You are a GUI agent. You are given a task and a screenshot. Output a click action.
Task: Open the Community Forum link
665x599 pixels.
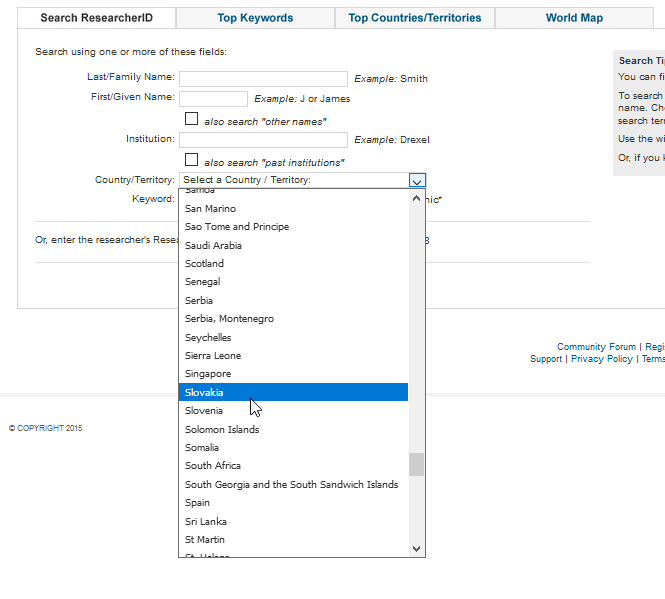pyautogui.click(x=596, y=347)
